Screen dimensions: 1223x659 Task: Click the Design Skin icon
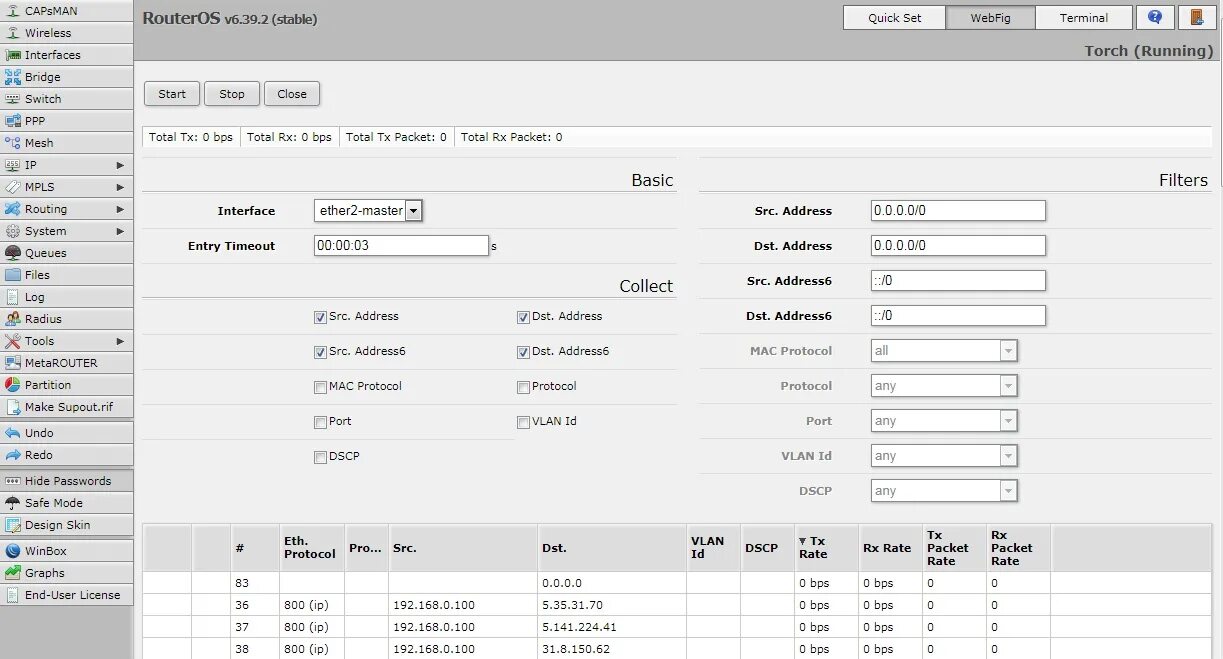click(x=13, y=525)
